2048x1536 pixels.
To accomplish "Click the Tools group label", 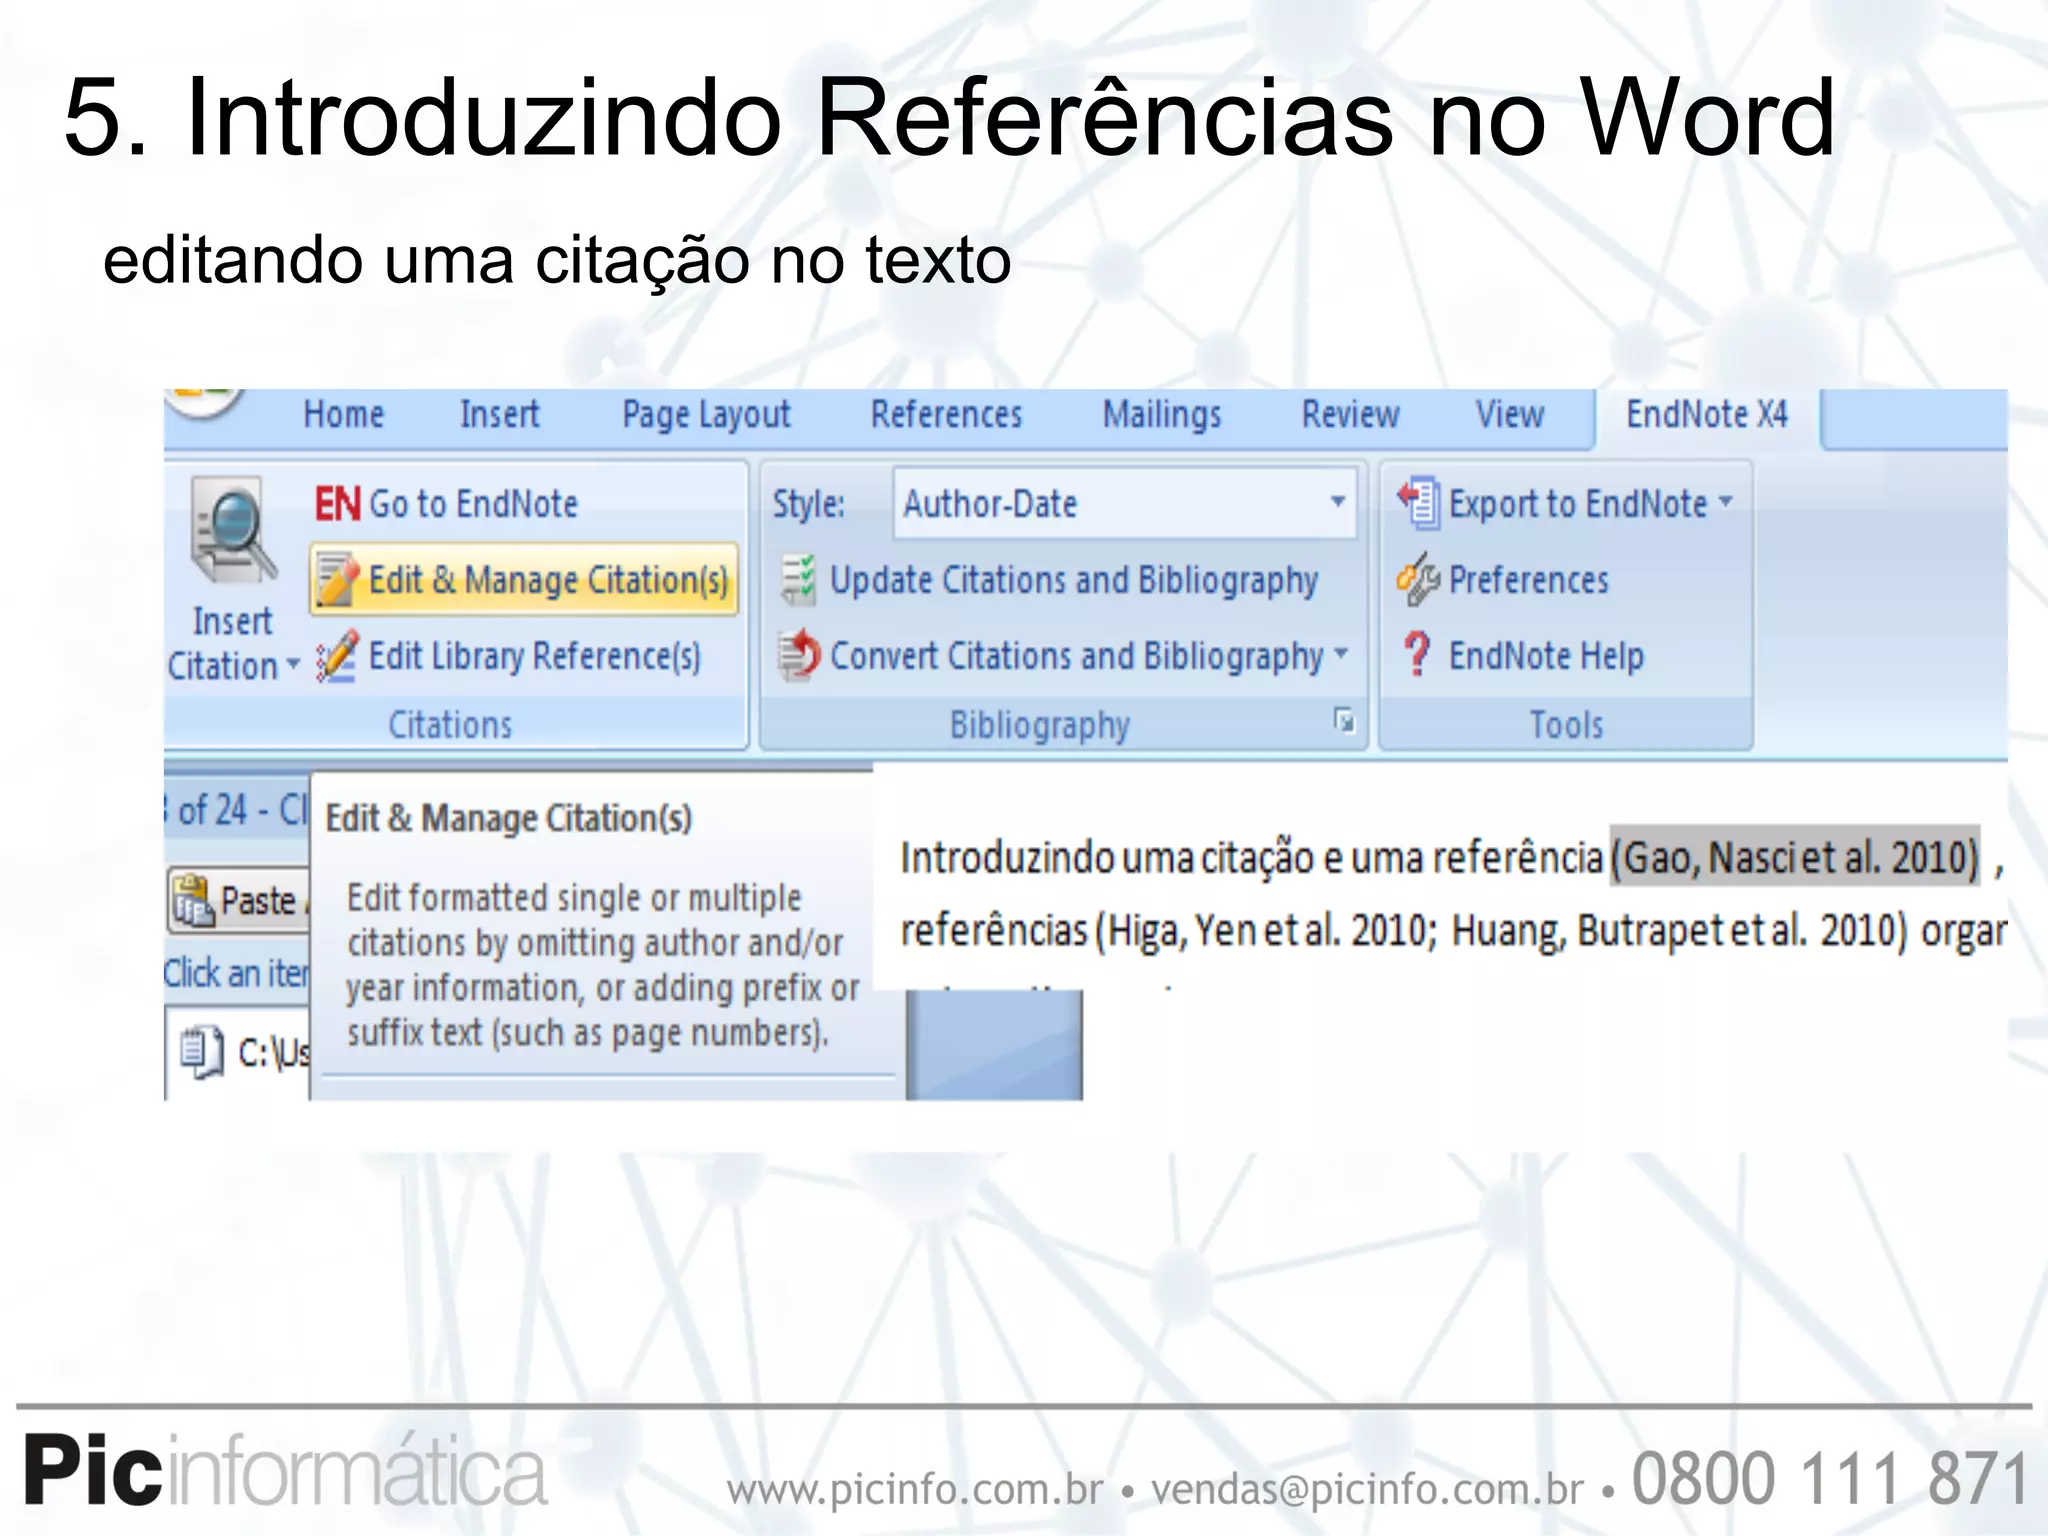I will 1566,724.
